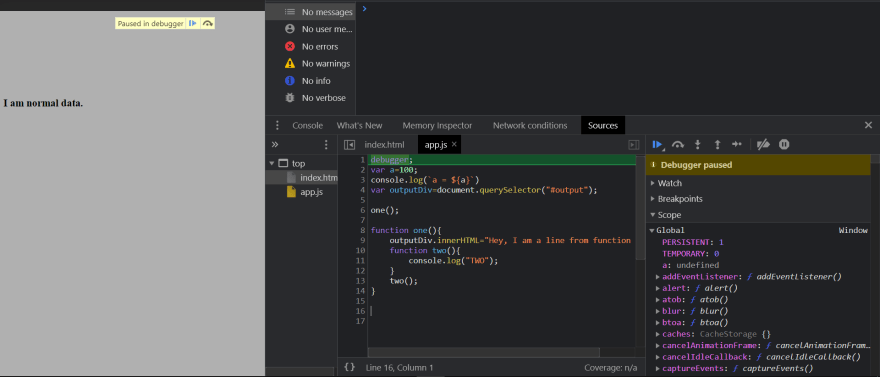
Task: Click the debugger; statement on line 1
Action: point(391,160)
